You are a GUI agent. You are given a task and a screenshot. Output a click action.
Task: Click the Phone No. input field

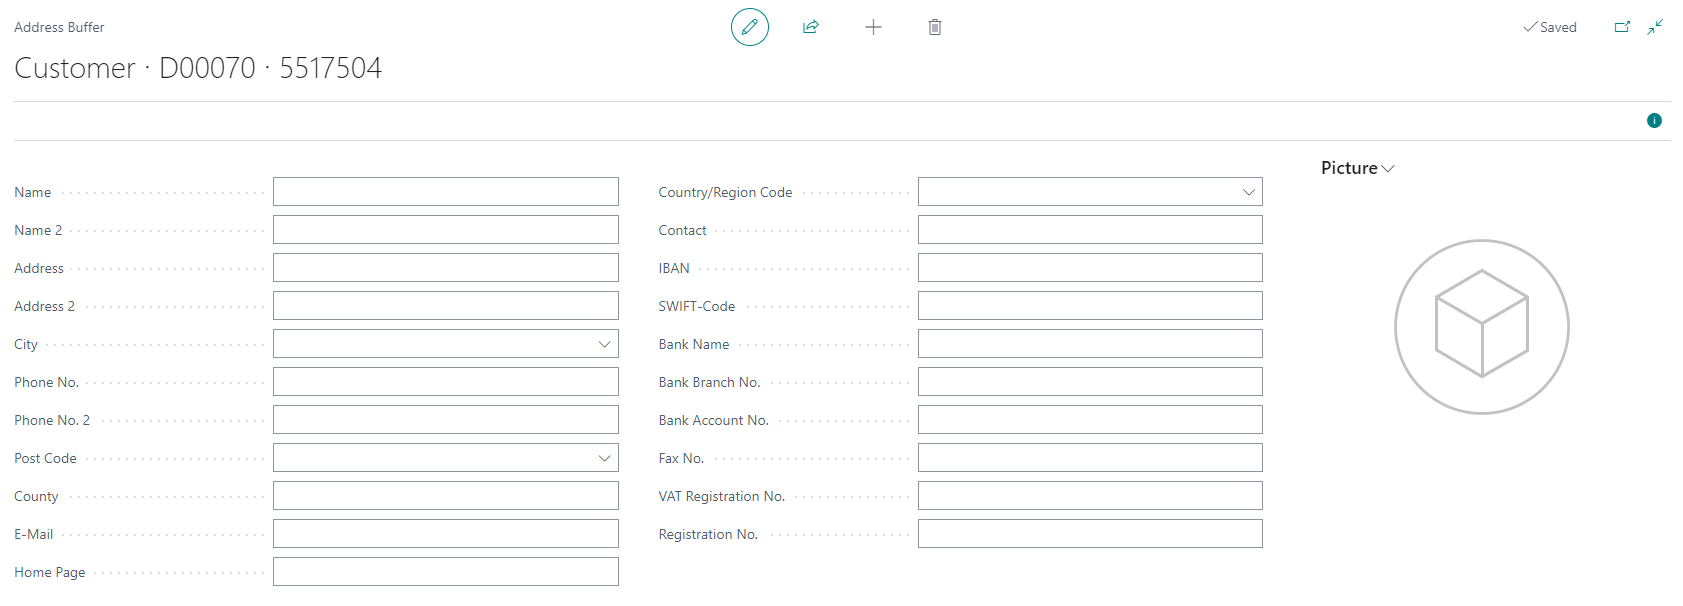[x=446, y=382]
